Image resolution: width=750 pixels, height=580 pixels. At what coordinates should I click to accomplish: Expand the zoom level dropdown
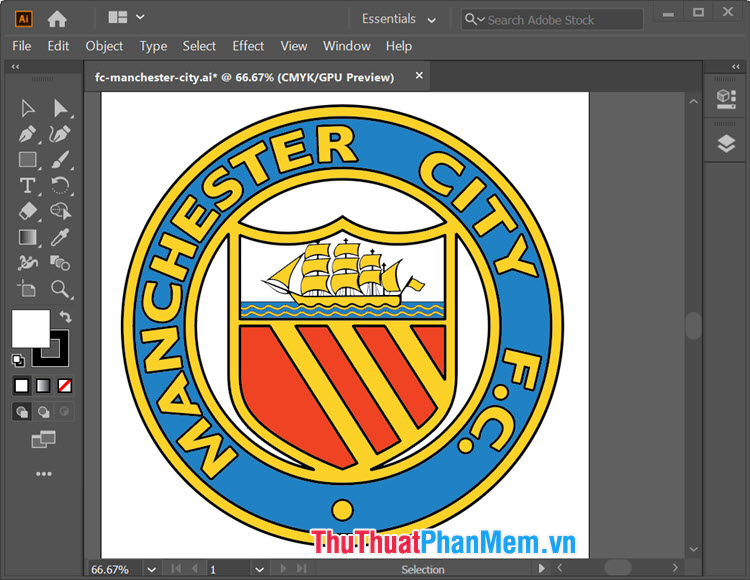(x=151, y=569)
